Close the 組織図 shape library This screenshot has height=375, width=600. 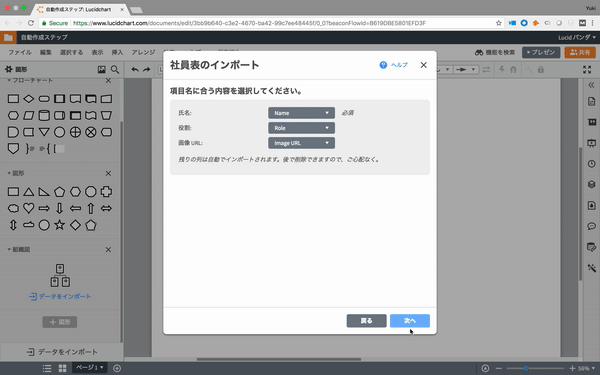click(x=108, y=249)
